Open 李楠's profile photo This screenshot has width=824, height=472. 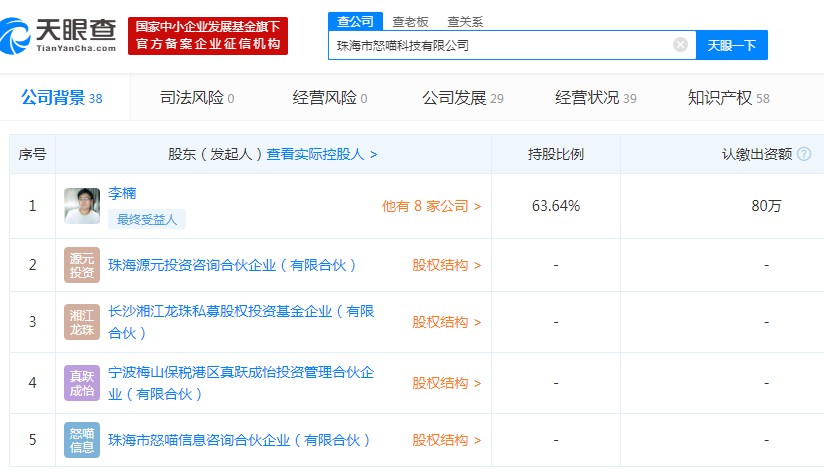coord(82,206)
